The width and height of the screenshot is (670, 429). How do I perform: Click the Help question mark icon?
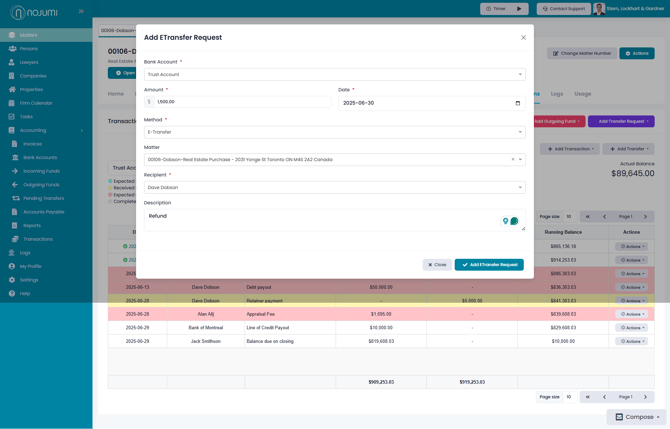pos(12,294)
